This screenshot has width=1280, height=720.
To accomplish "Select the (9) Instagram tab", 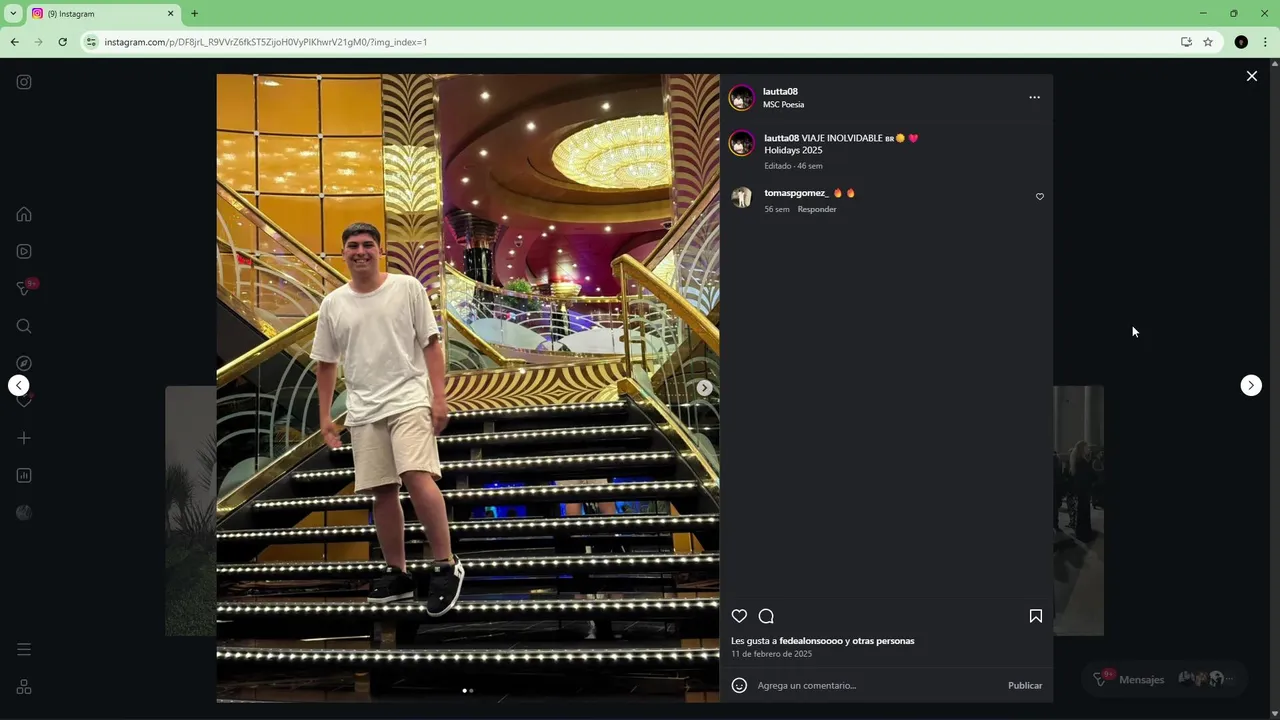I will 103,14.
